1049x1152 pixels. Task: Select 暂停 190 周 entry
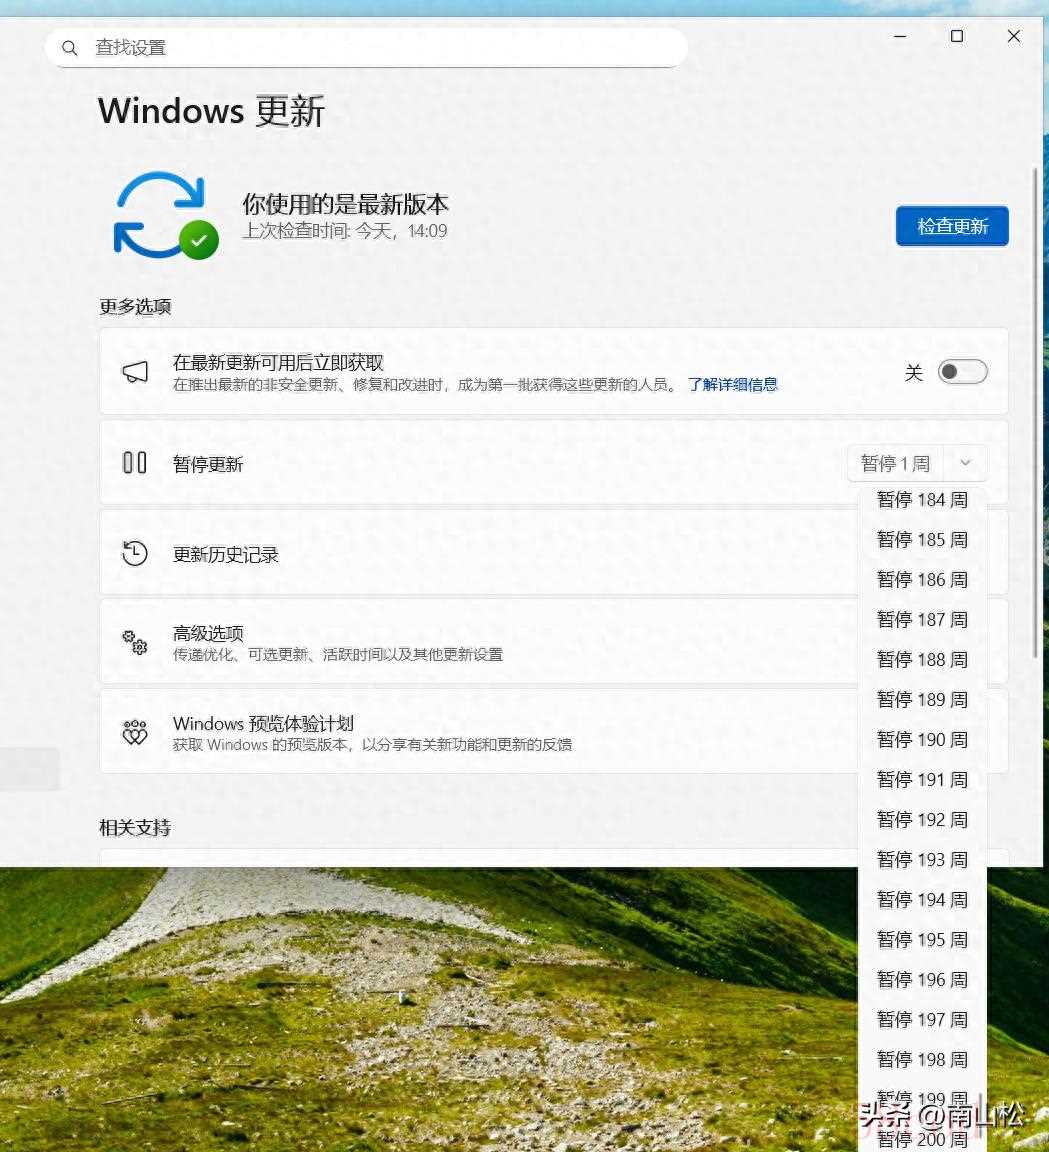tap(922, 740)
